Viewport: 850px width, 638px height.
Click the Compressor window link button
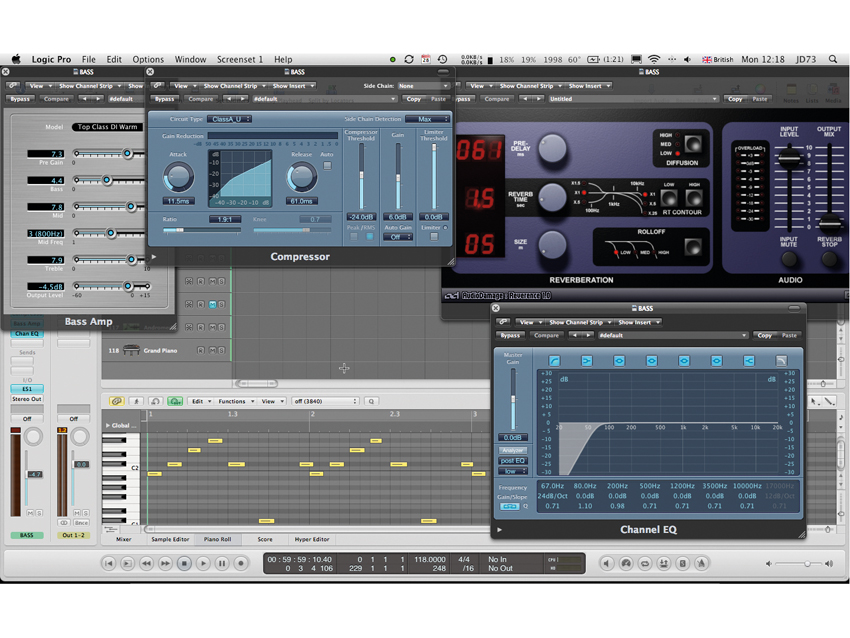click(157, 86)
